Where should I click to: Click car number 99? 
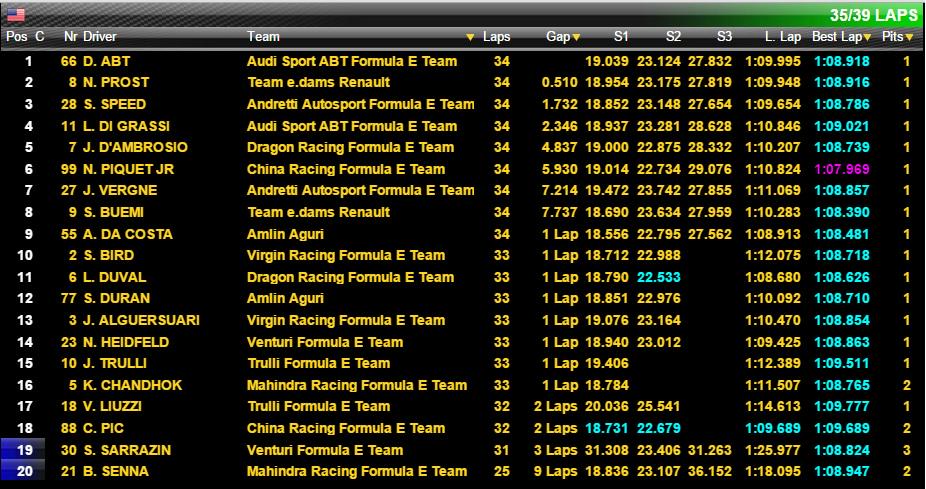(69, 169)
